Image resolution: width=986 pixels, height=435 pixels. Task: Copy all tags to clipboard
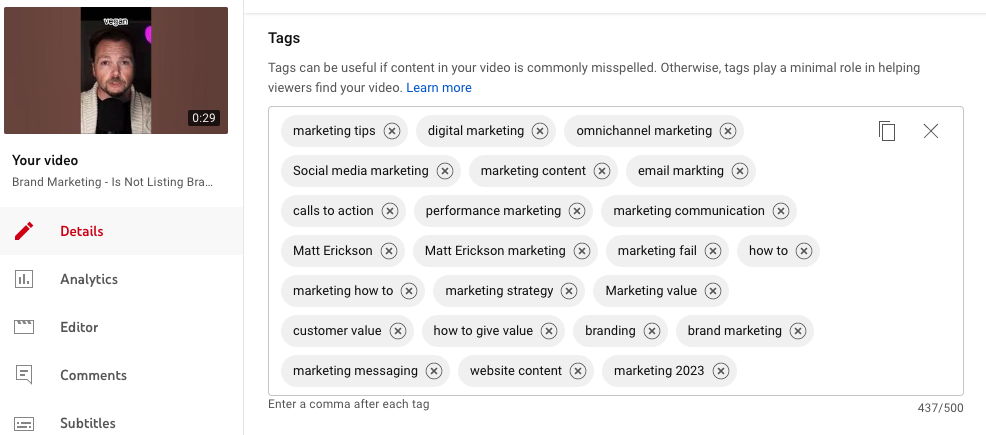coord(887,131)
